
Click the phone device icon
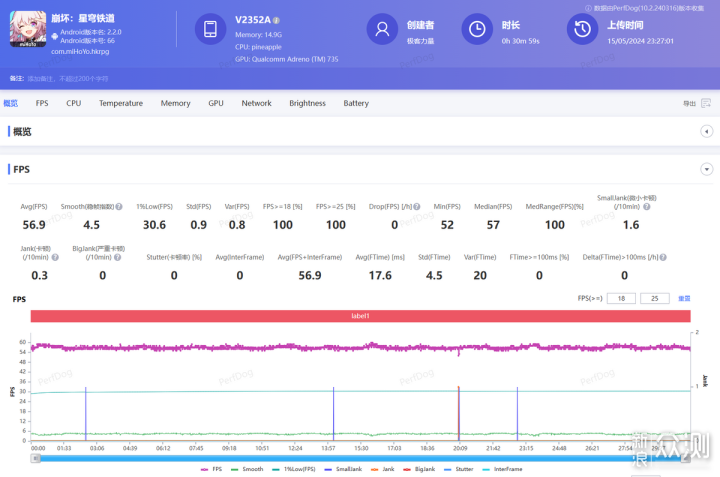211,29
